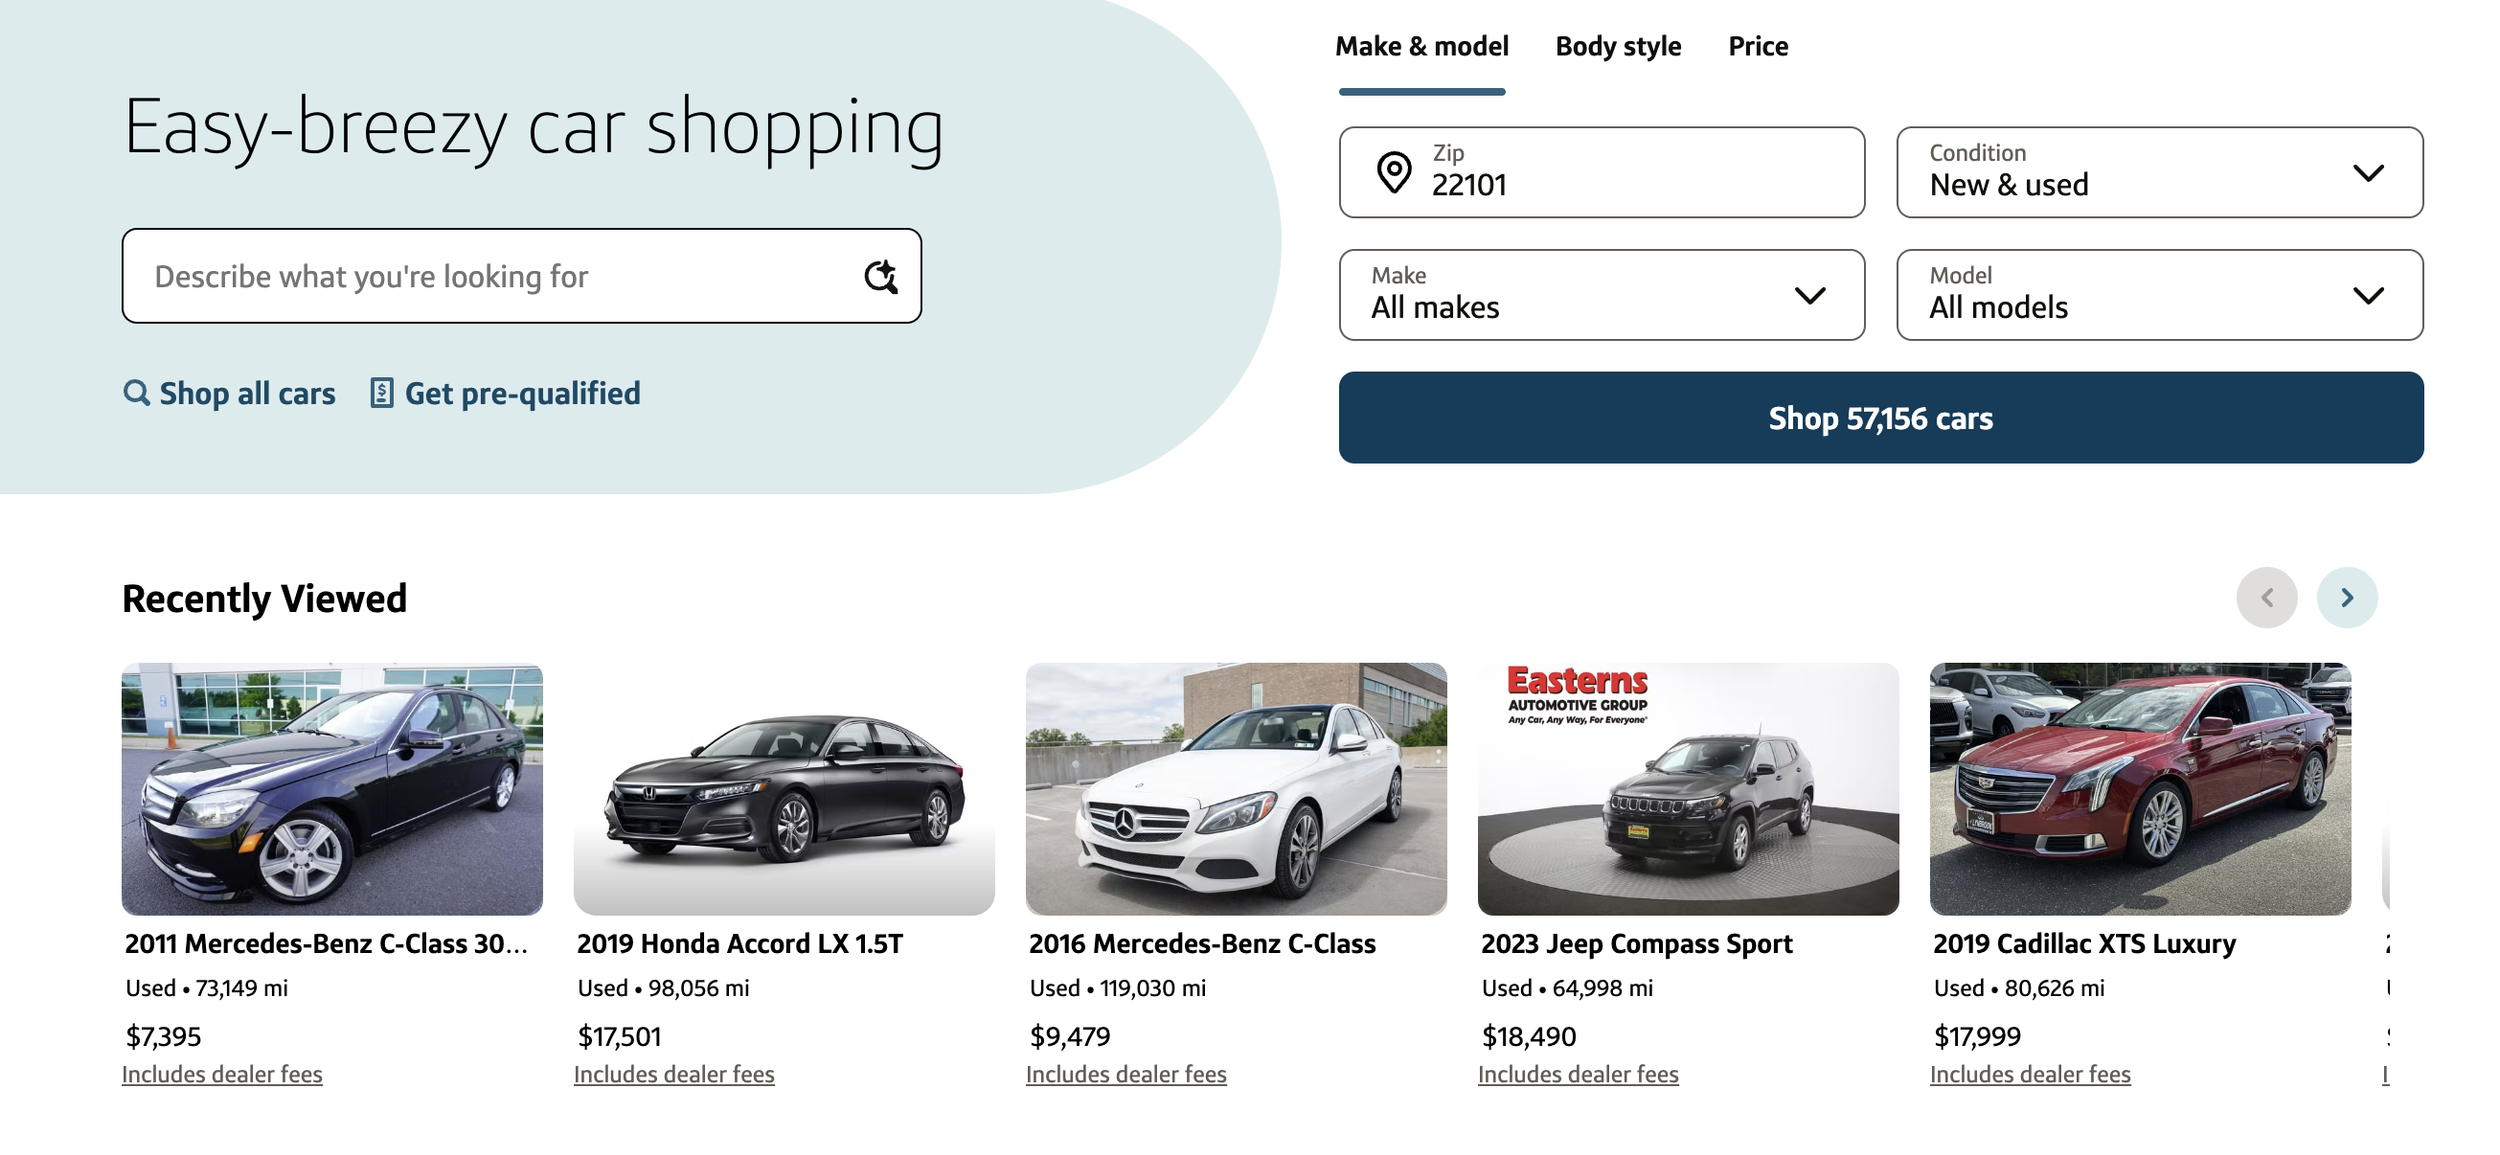
Task: Open the 2023 Jeep Compass Sport photo
Action: click(1688, 789)
